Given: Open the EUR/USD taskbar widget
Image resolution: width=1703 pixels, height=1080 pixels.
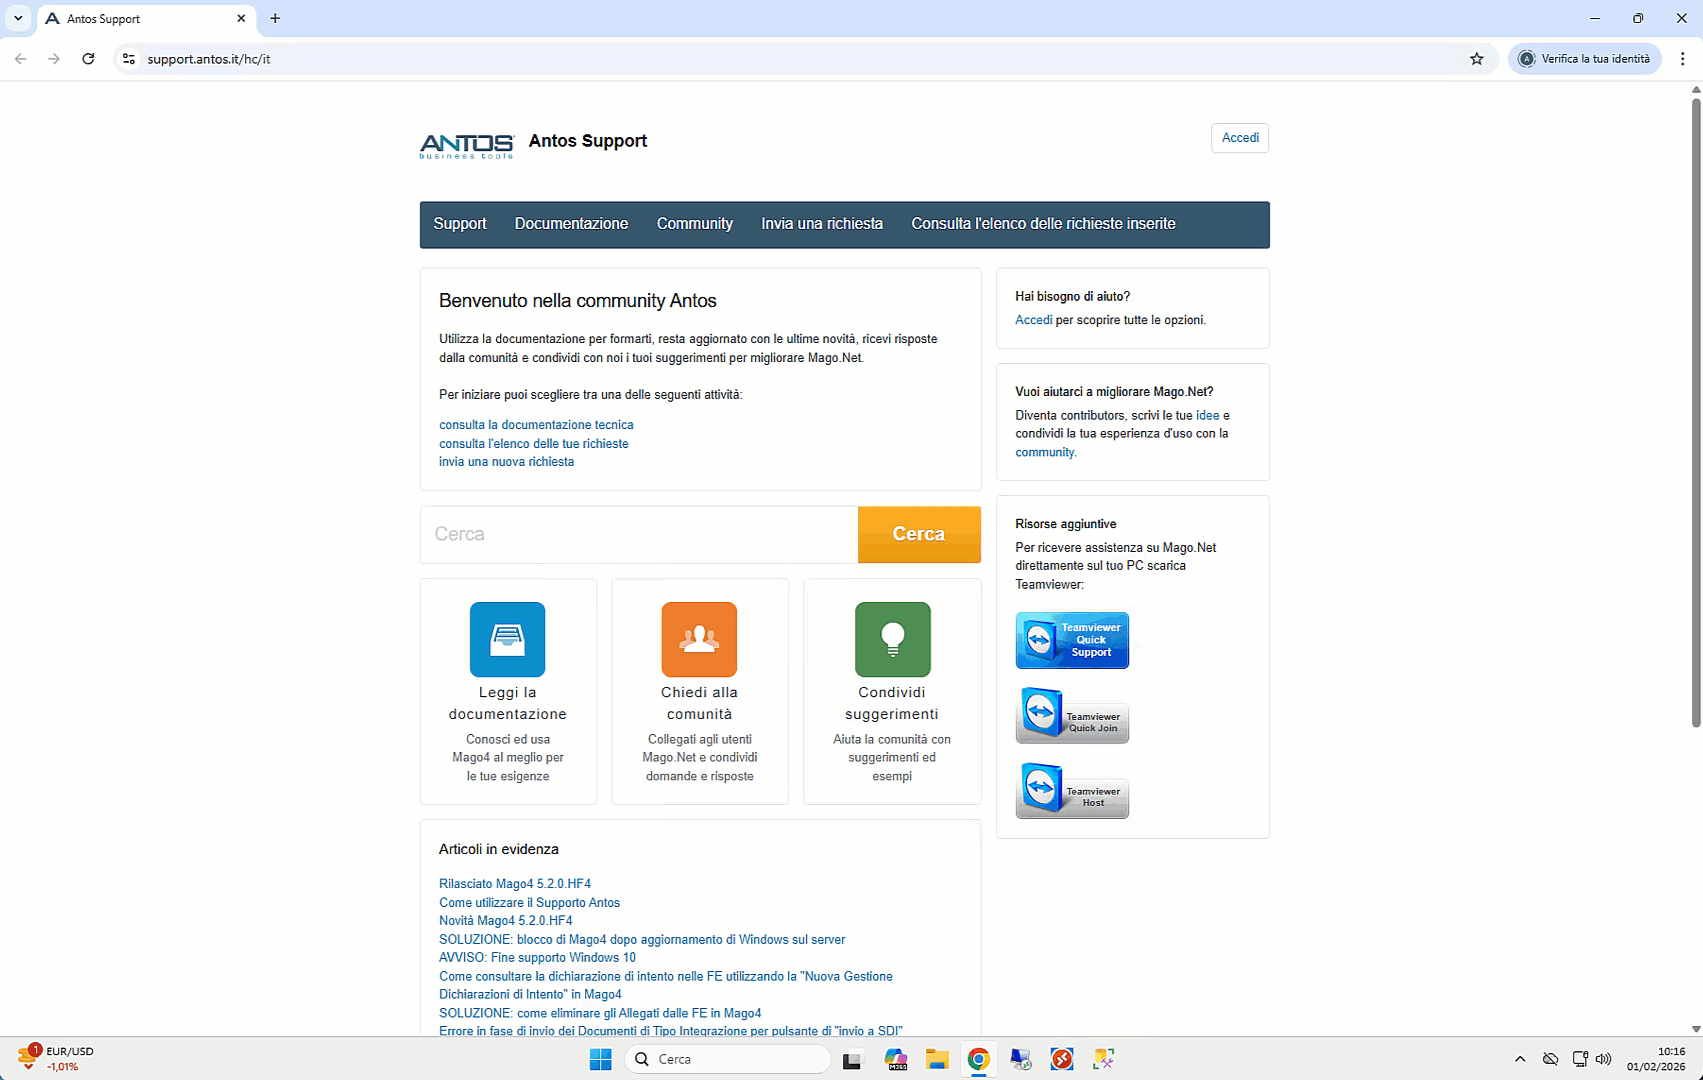Looking at the screenshot, I should [56, 1058].
